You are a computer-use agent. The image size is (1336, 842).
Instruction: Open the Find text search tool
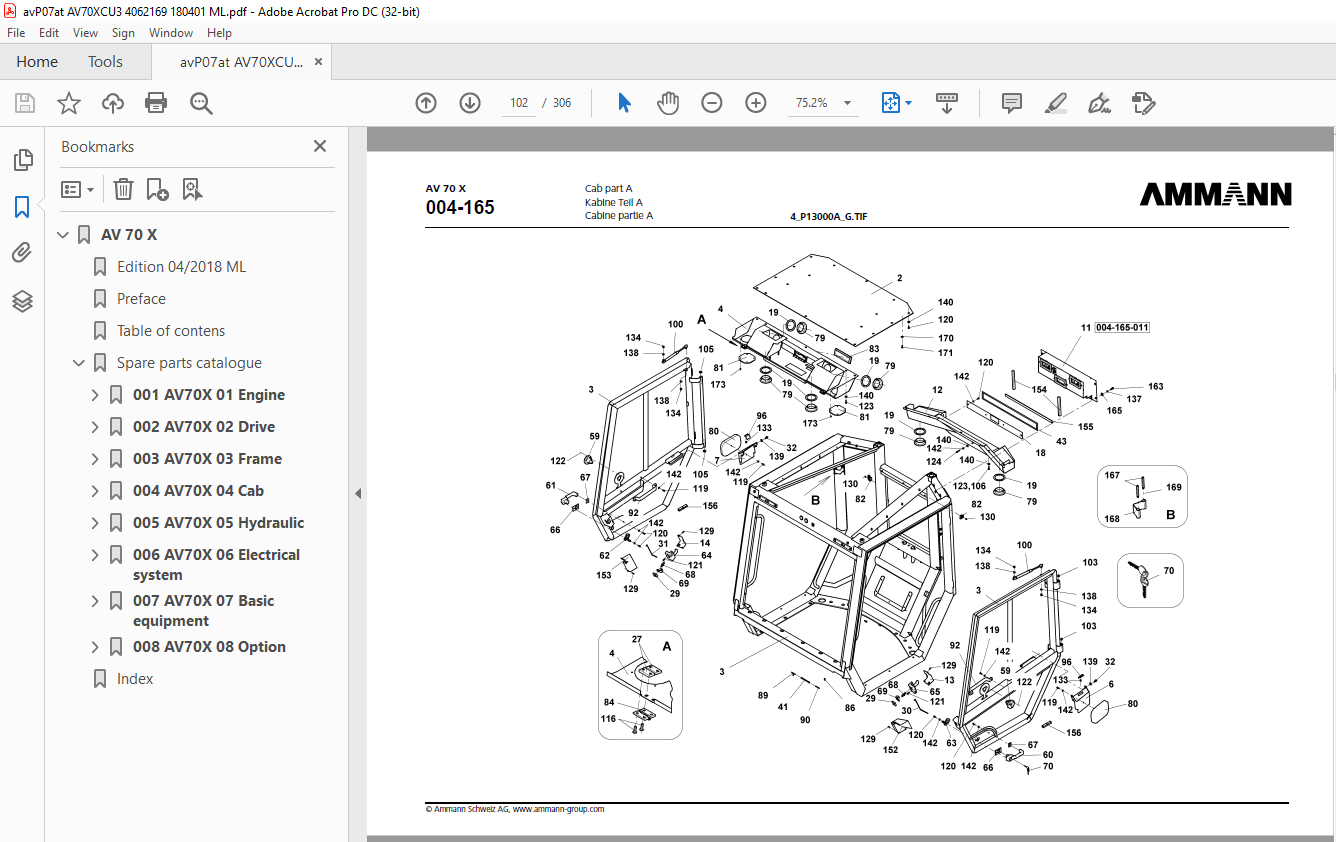click(202, 103)
